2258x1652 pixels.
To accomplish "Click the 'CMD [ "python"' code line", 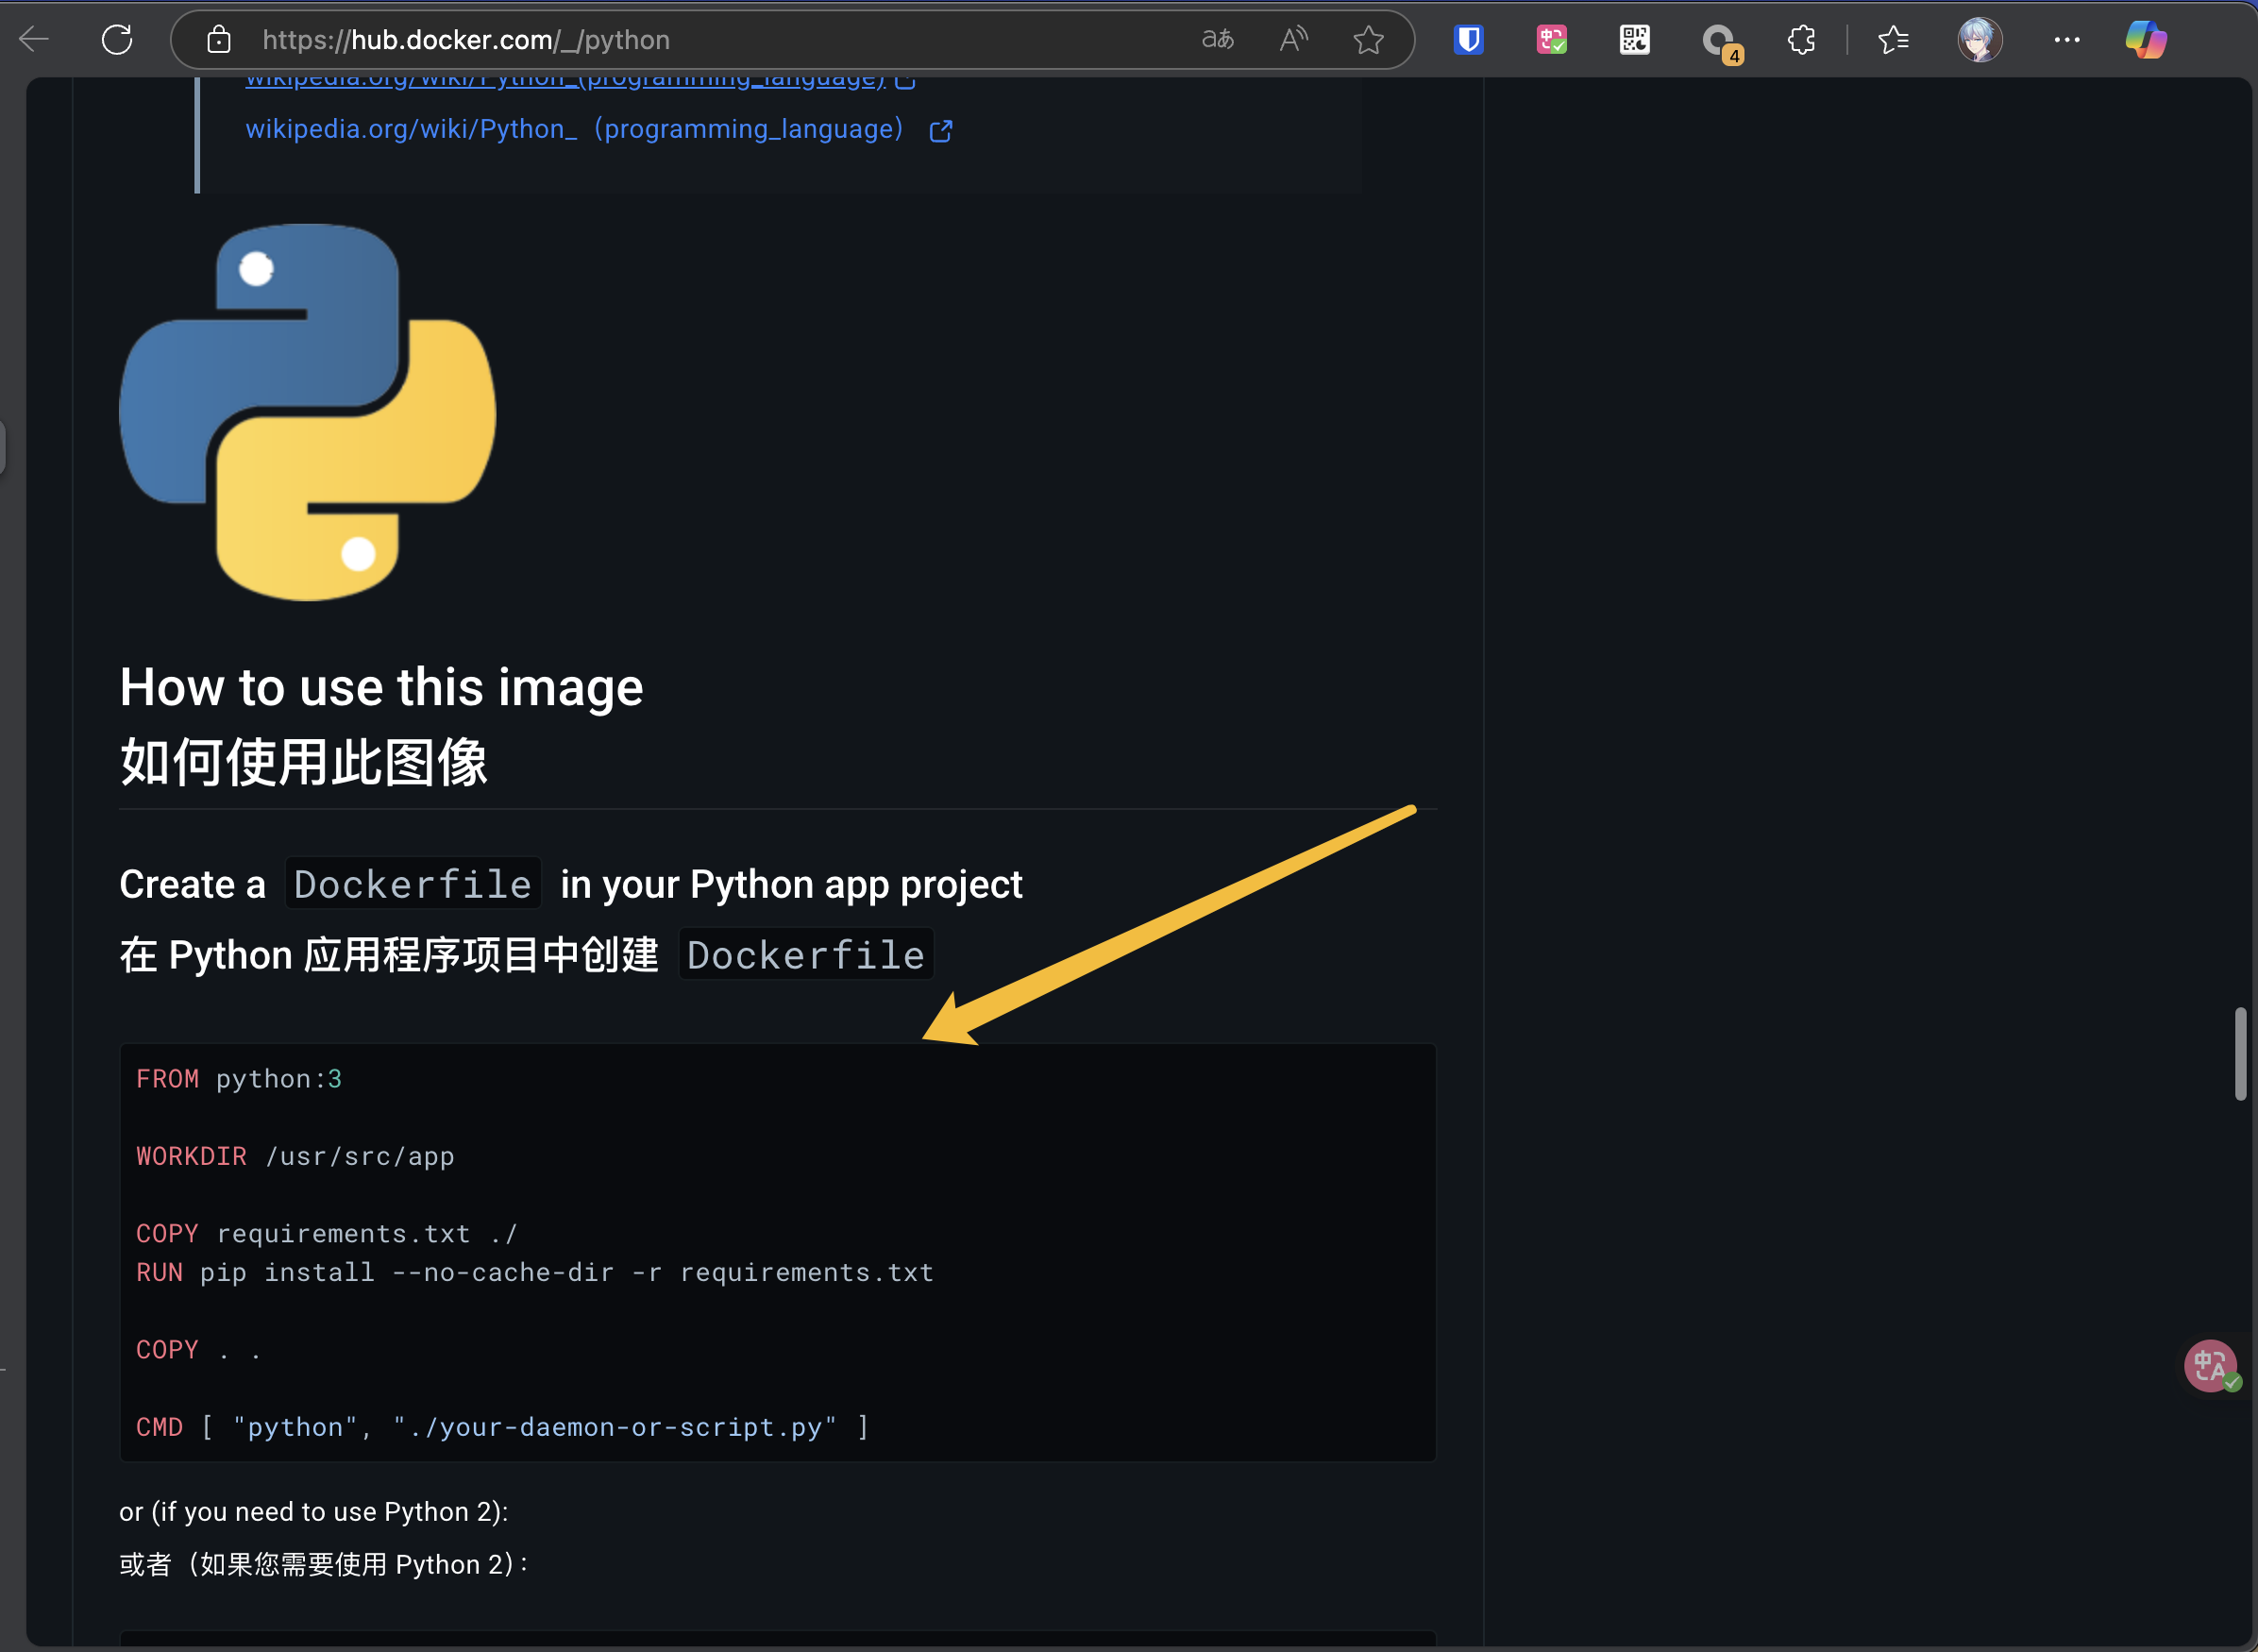I will tap(503, 1427).
